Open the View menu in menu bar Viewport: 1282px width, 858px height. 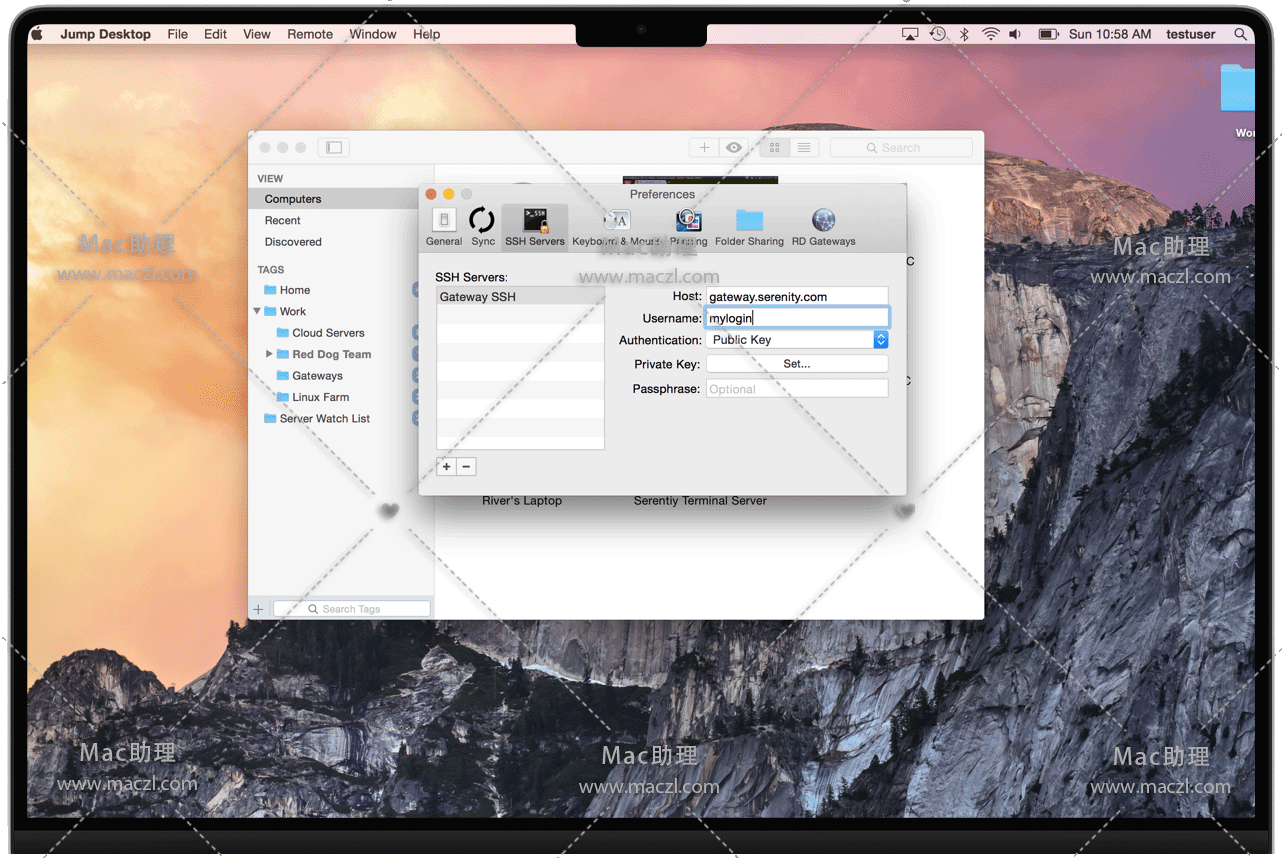[x=257, y=34]
